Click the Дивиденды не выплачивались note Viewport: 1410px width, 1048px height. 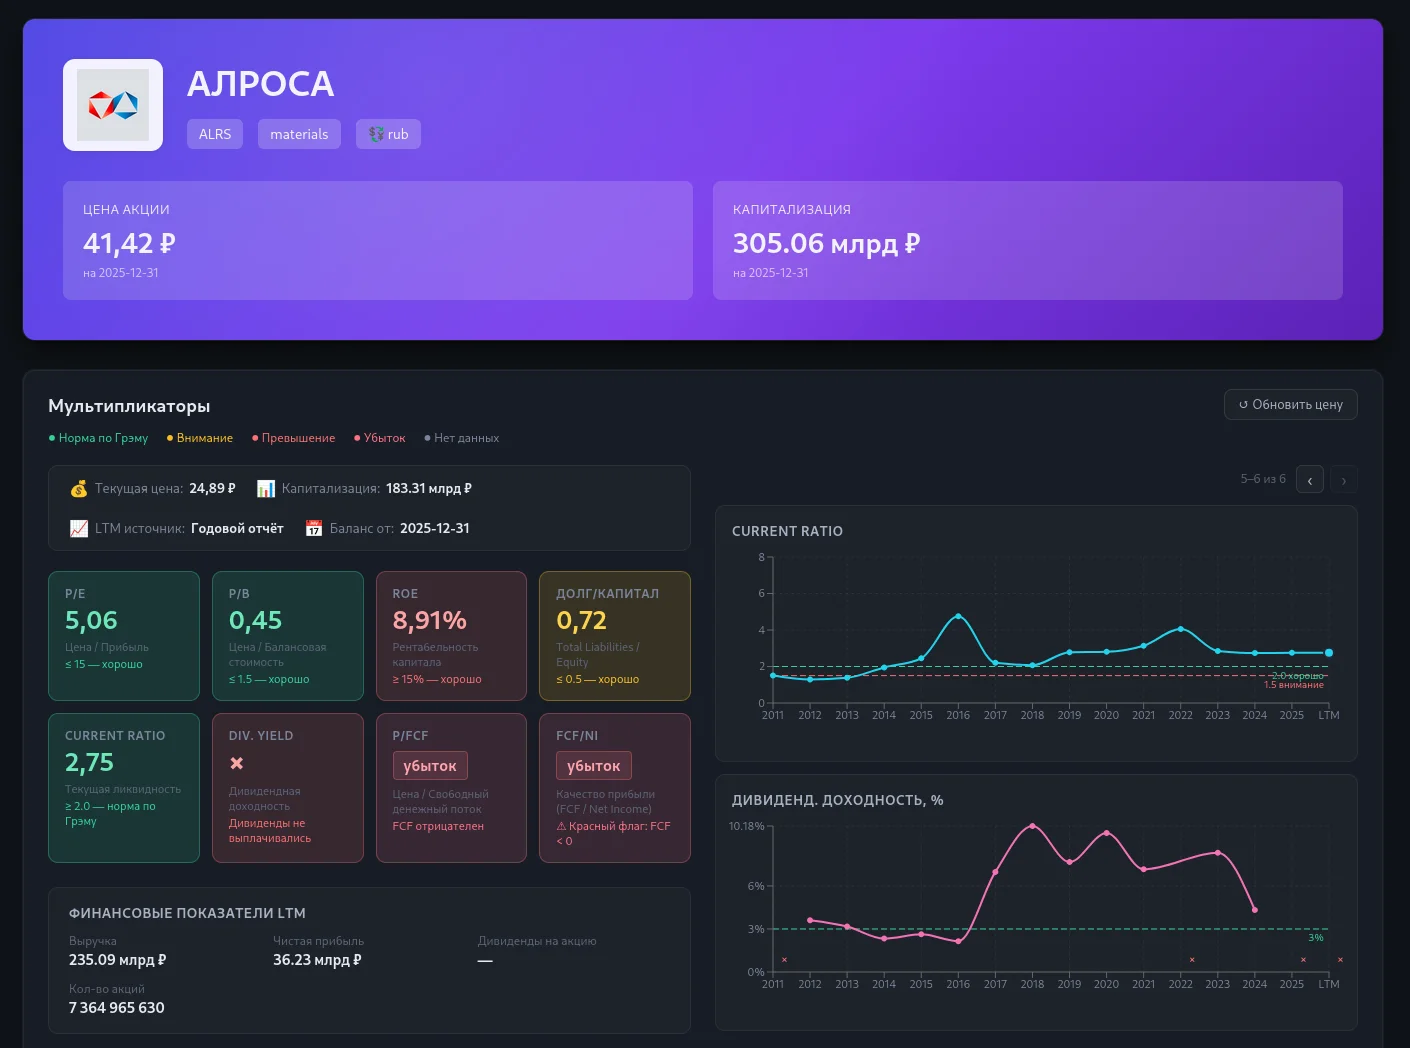[x=270, y=831]
